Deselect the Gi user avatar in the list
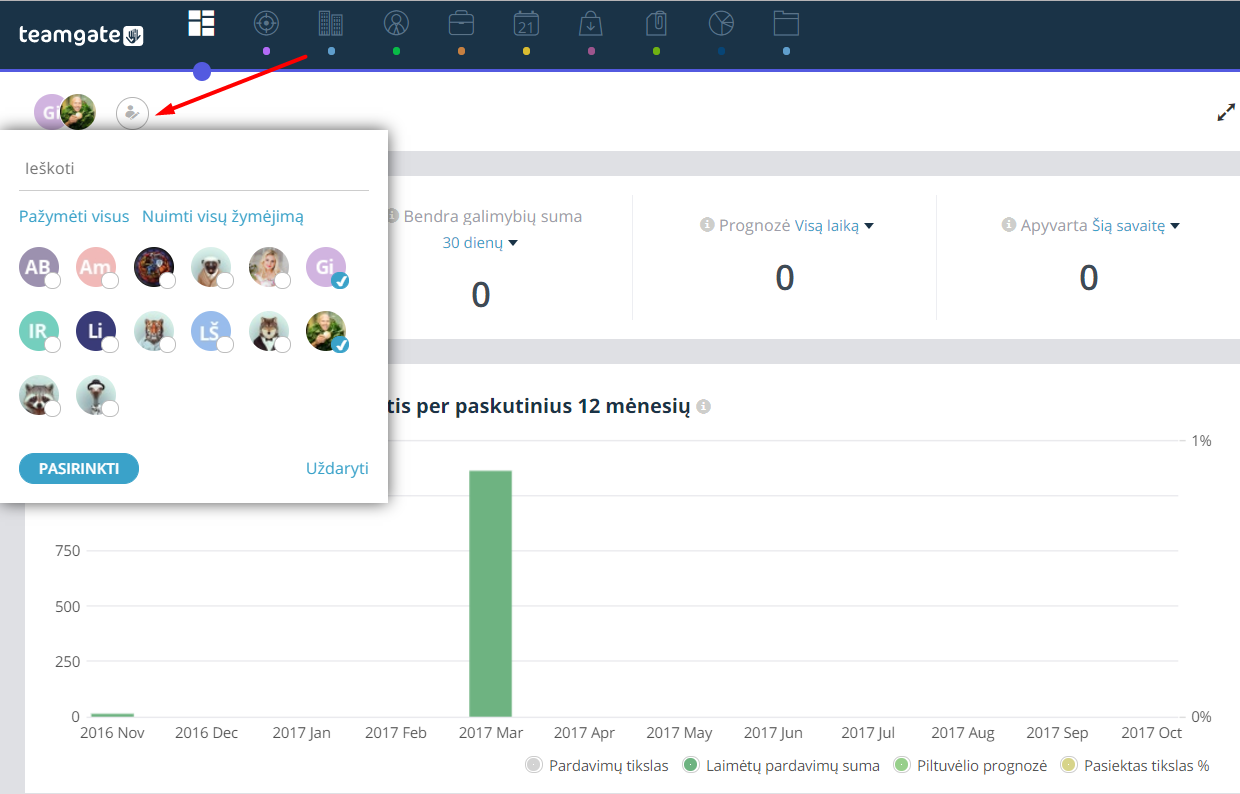The height and width of the screenshot is (794, 1240). pyautogui.click(x=326, y=267)
